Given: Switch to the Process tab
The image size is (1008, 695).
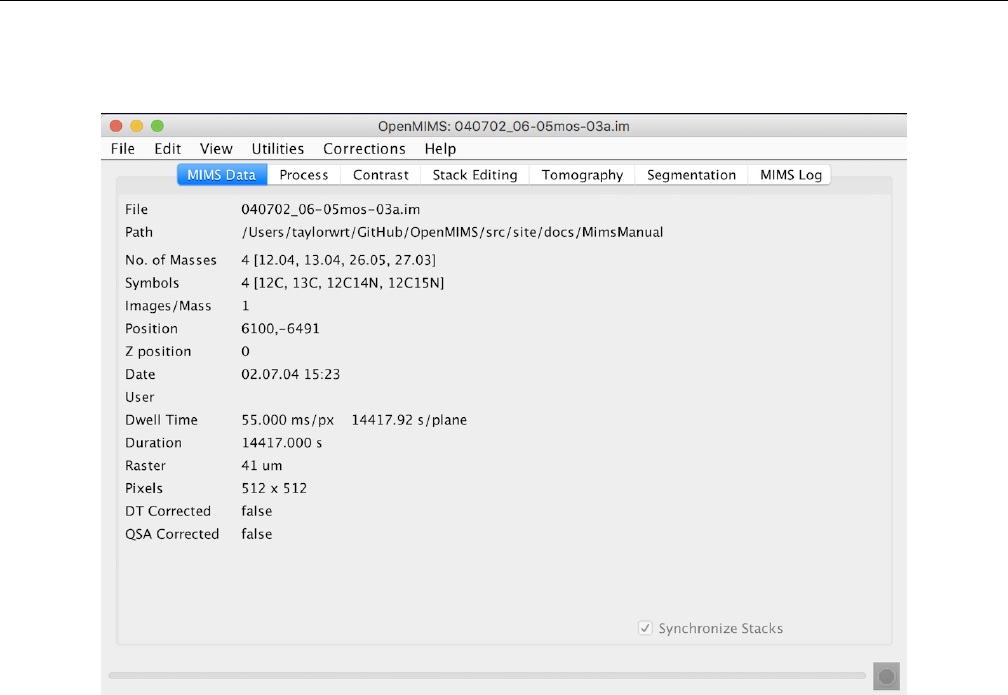Looking at the screenshot, I should (303, 175).
